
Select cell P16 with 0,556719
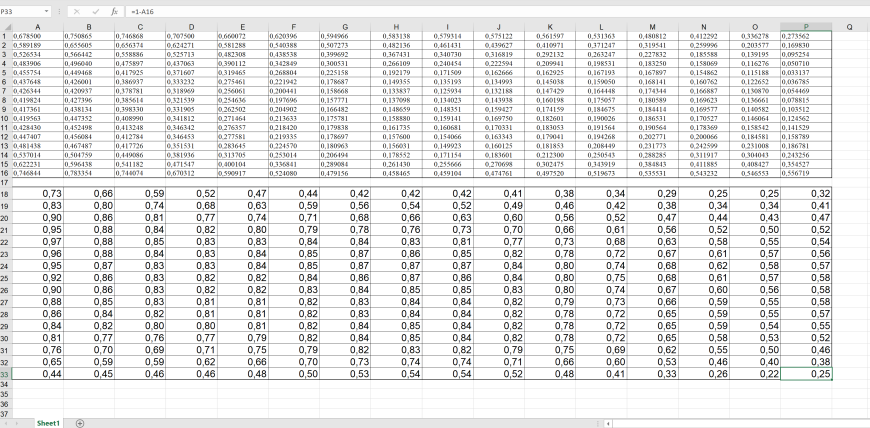tap(806, 174)
